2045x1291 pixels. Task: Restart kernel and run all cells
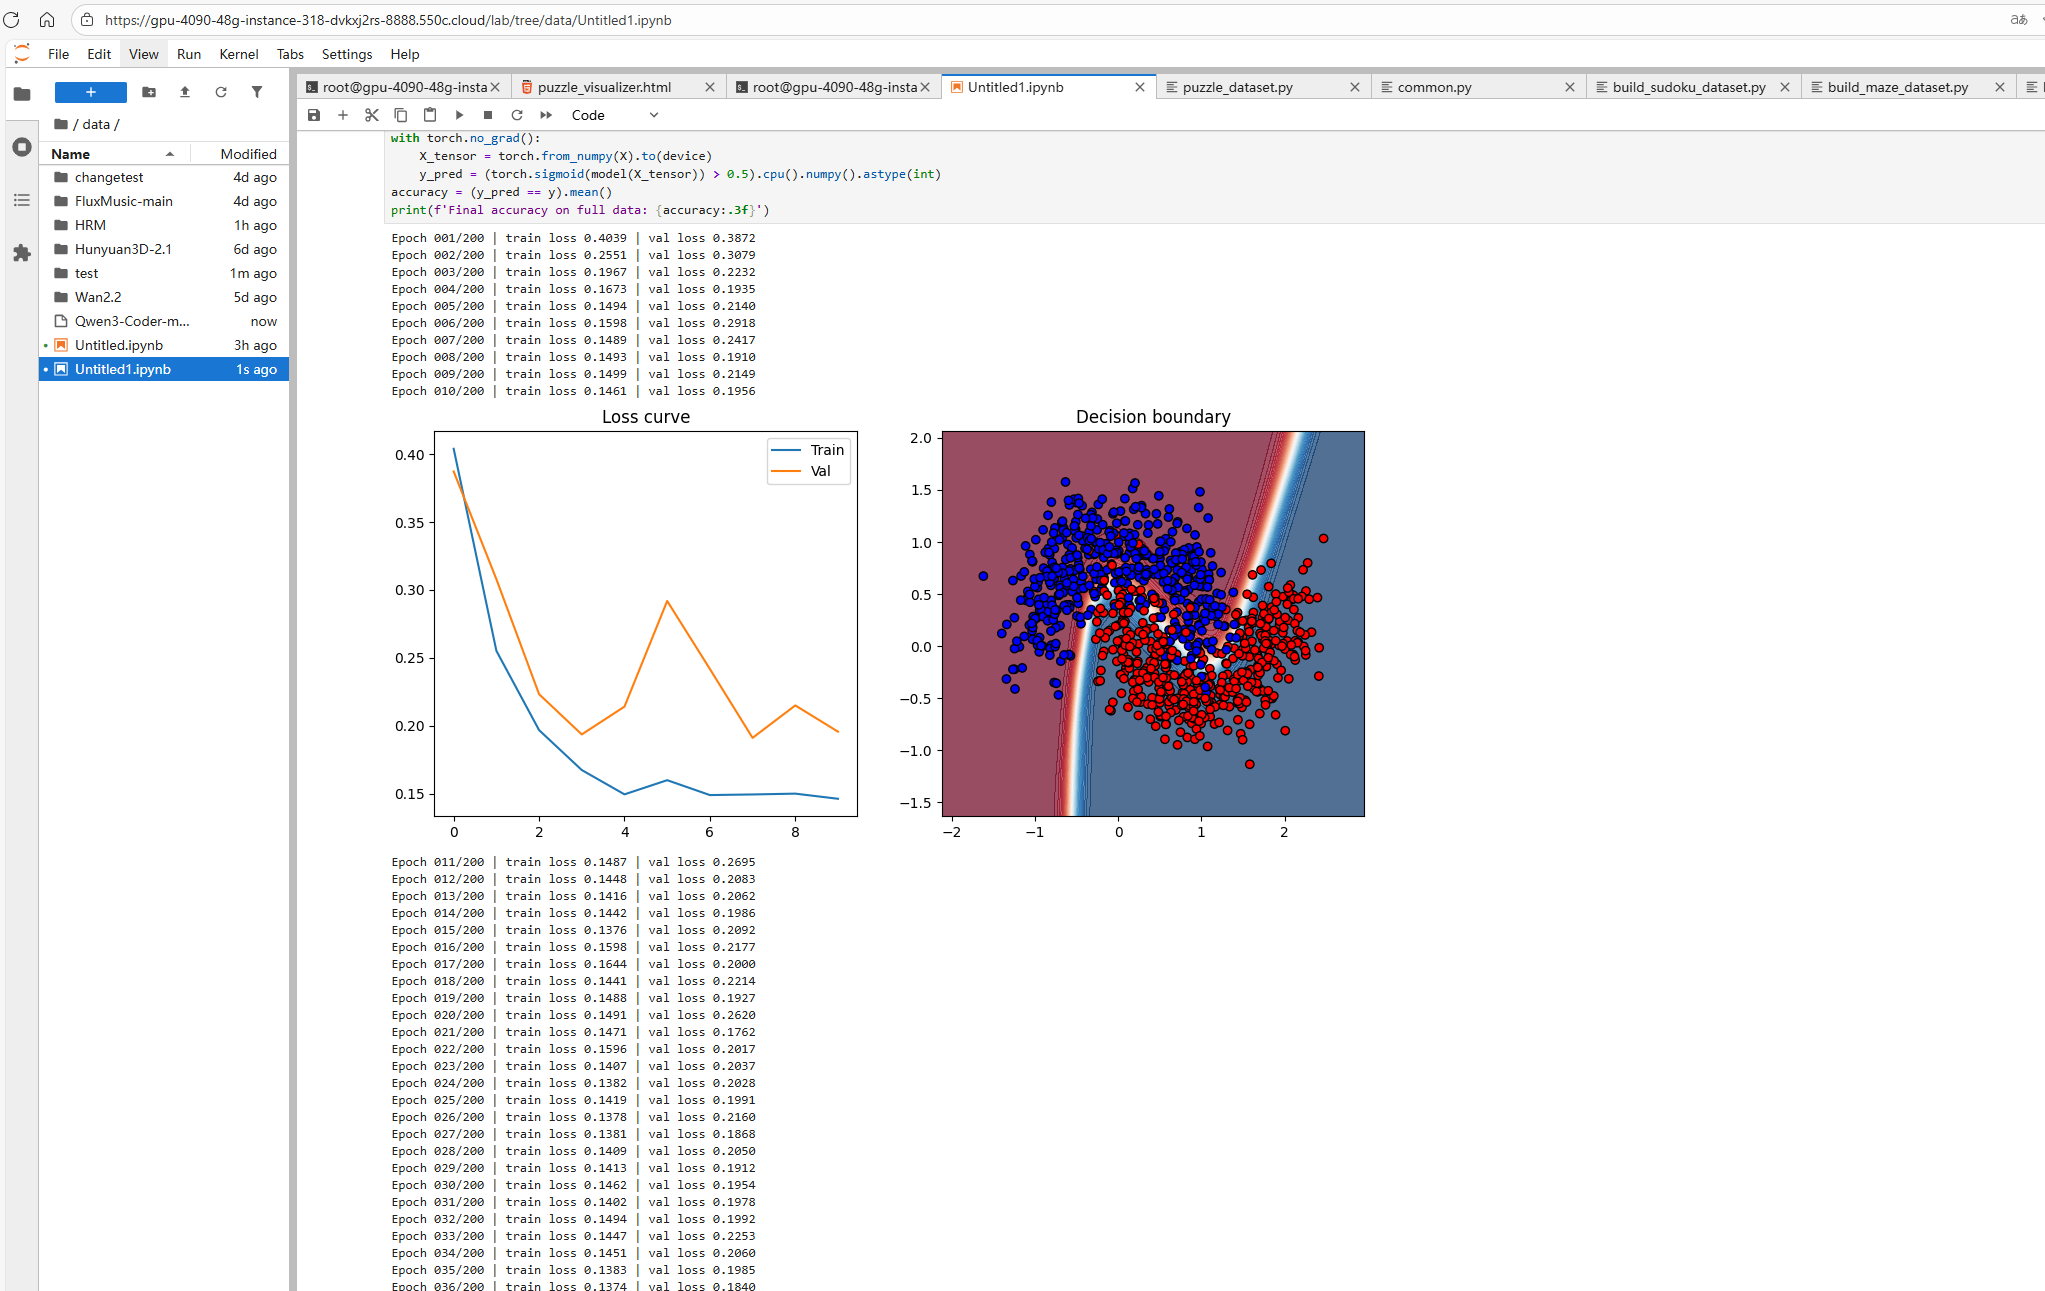click(x=546, y=115)
